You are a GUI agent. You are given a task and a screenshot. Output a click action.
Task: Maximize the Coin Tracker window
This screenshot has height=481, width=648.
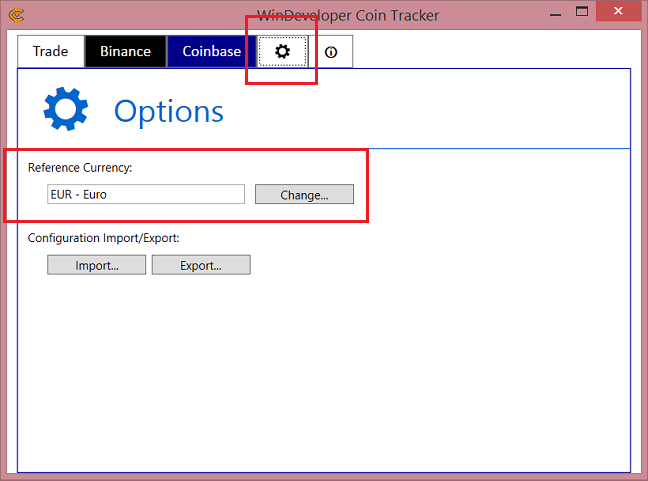pos(582,12)
